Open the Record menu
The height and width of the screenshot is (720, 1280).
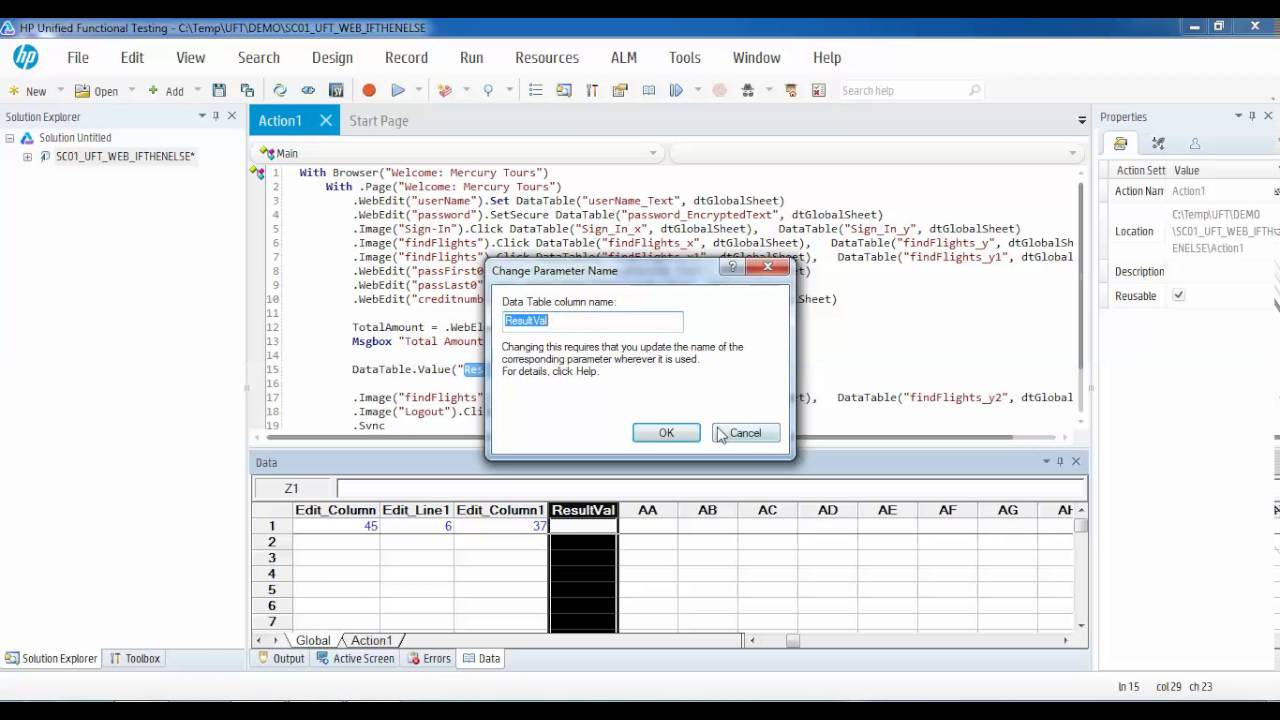[406, 57]
